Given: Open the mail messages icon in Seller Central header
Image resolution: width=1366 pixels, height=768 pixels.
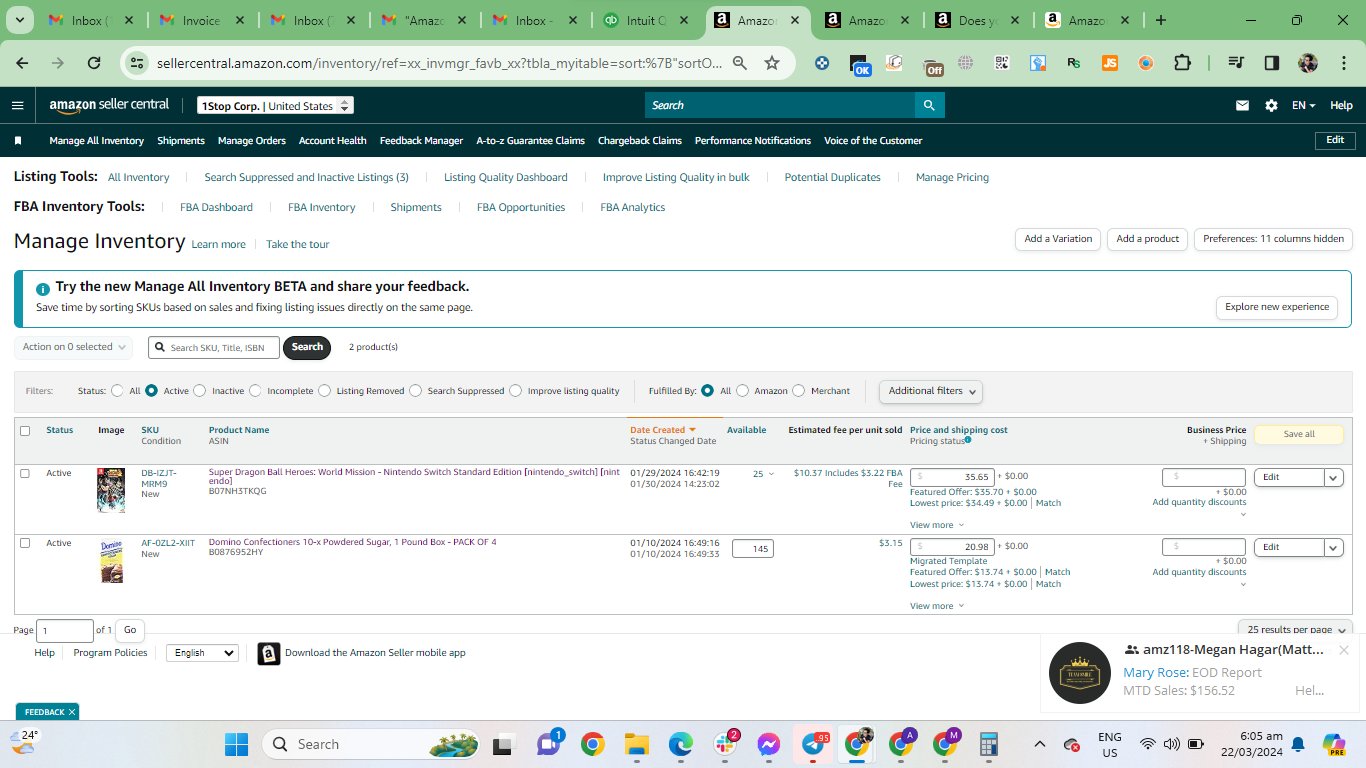Looking at the screenshot, I should [x=1243, y=105].
